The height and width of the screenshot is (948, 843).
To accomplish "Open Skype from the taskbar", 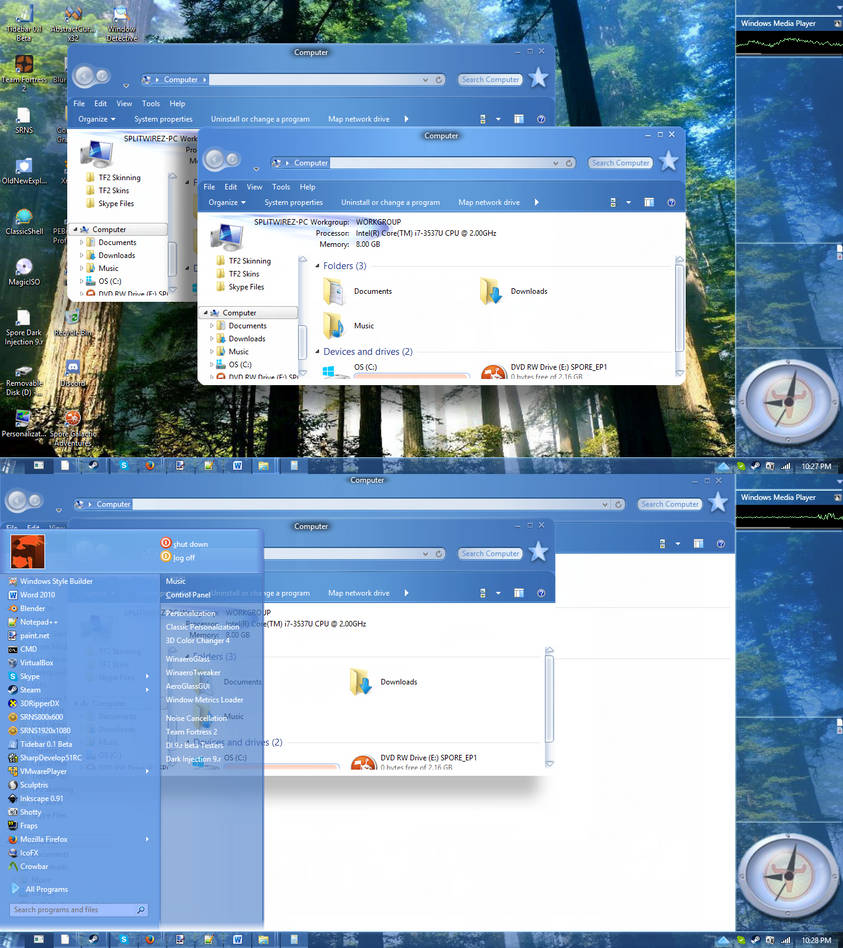I will coord(123,940).
